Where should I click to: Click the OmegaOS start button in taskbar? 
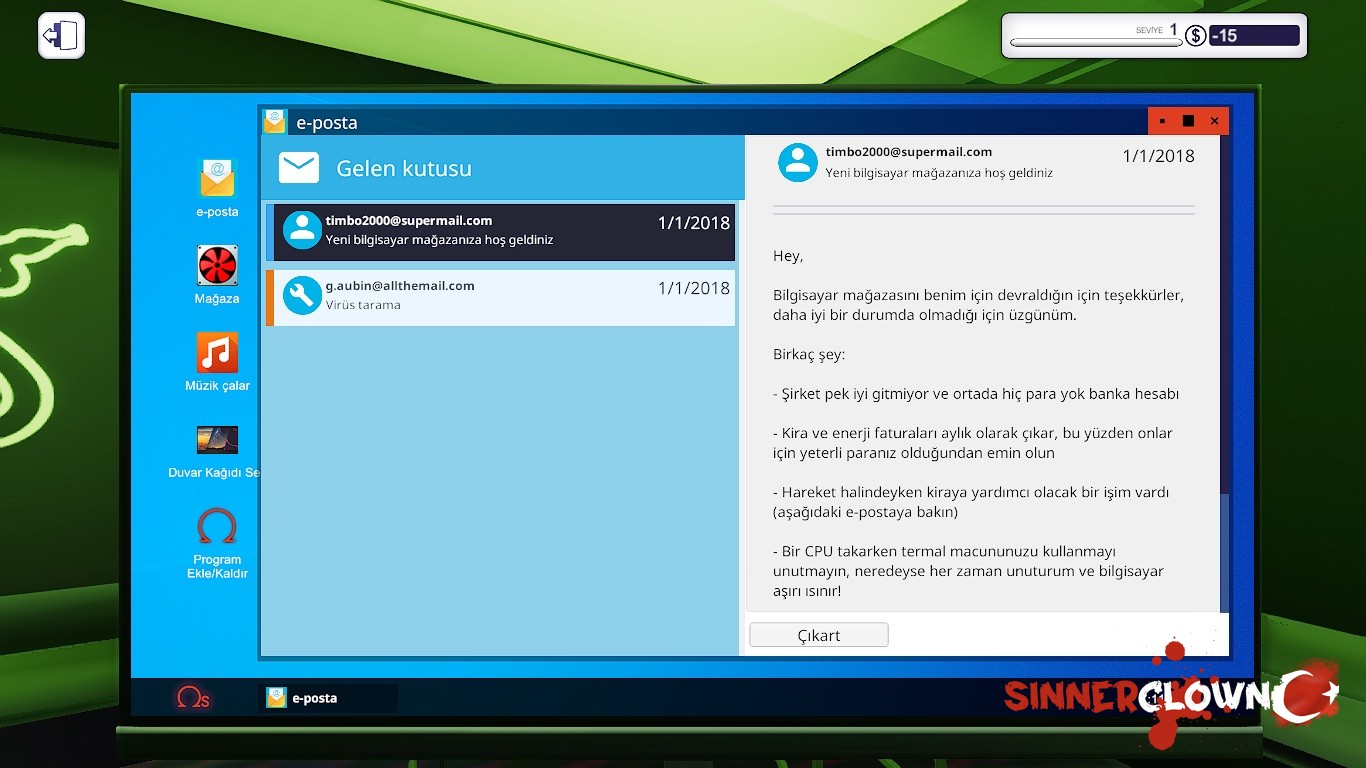pyautogui.click(x=192, y=698)
